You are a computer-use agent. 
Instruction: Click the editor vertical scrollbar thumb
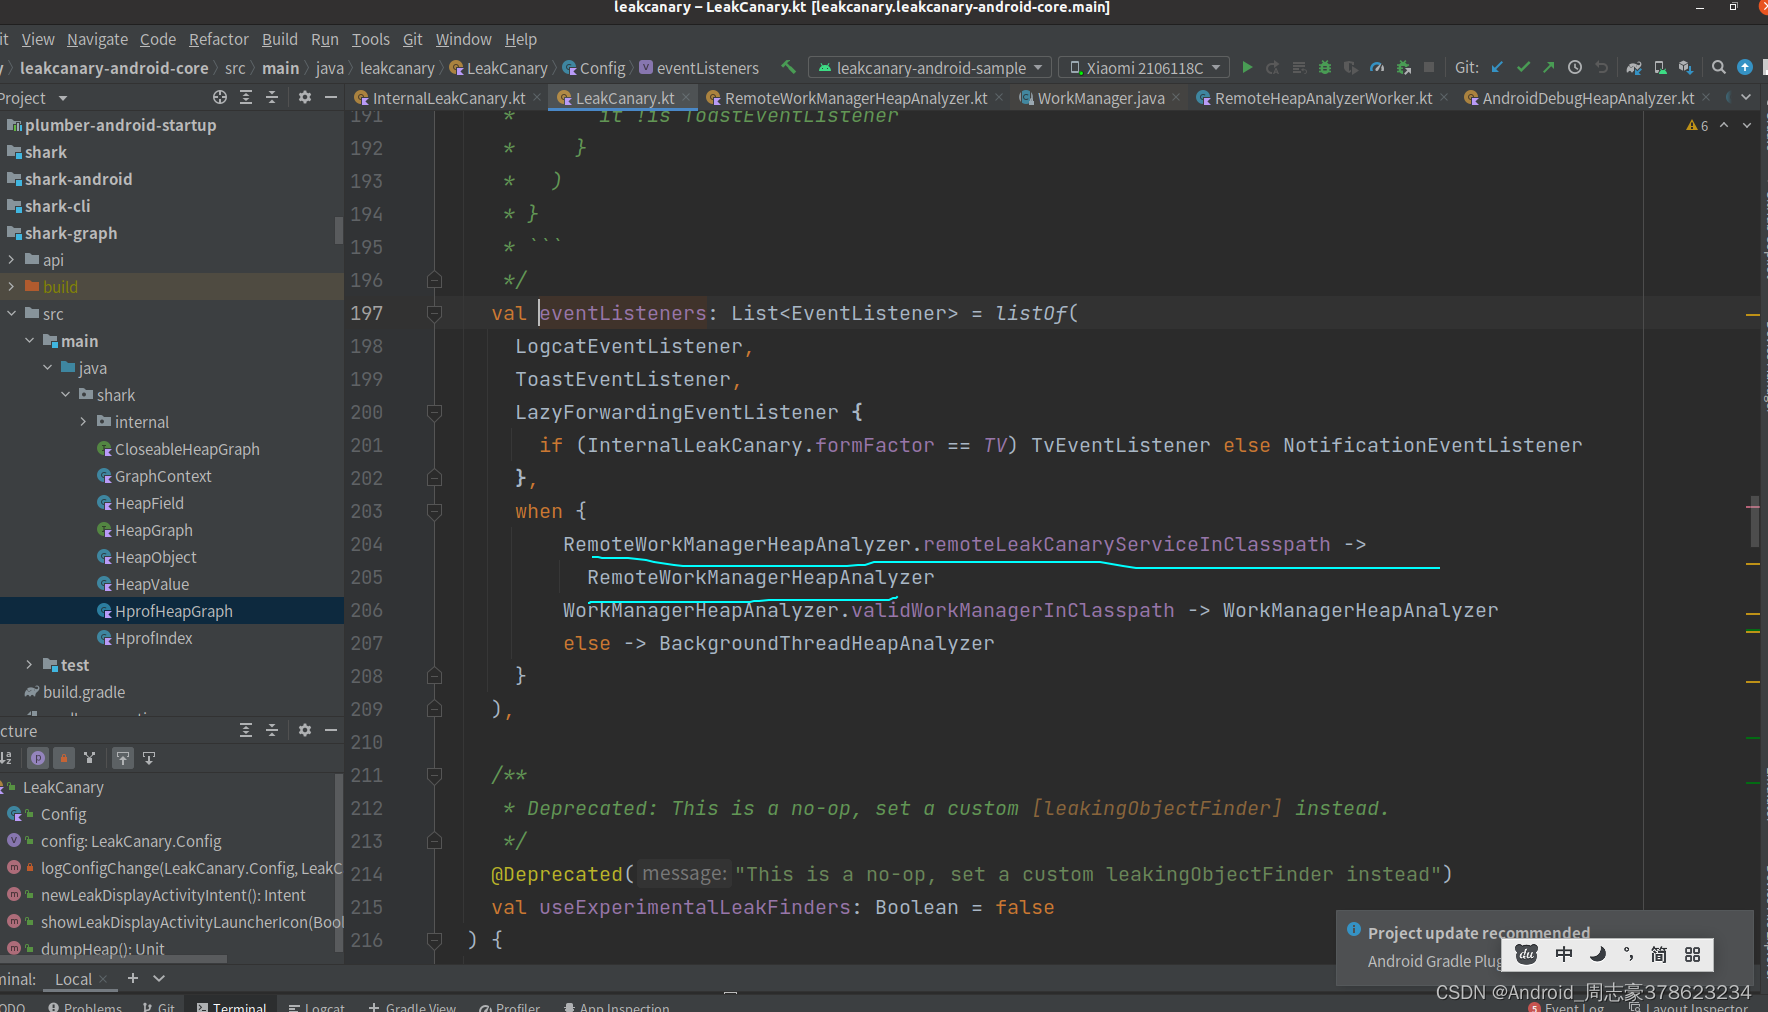point(1754,520)
